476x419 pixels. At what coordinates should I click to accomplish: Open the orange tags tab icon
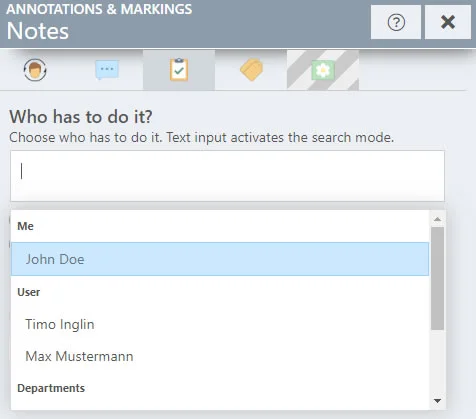pos(251,70)
